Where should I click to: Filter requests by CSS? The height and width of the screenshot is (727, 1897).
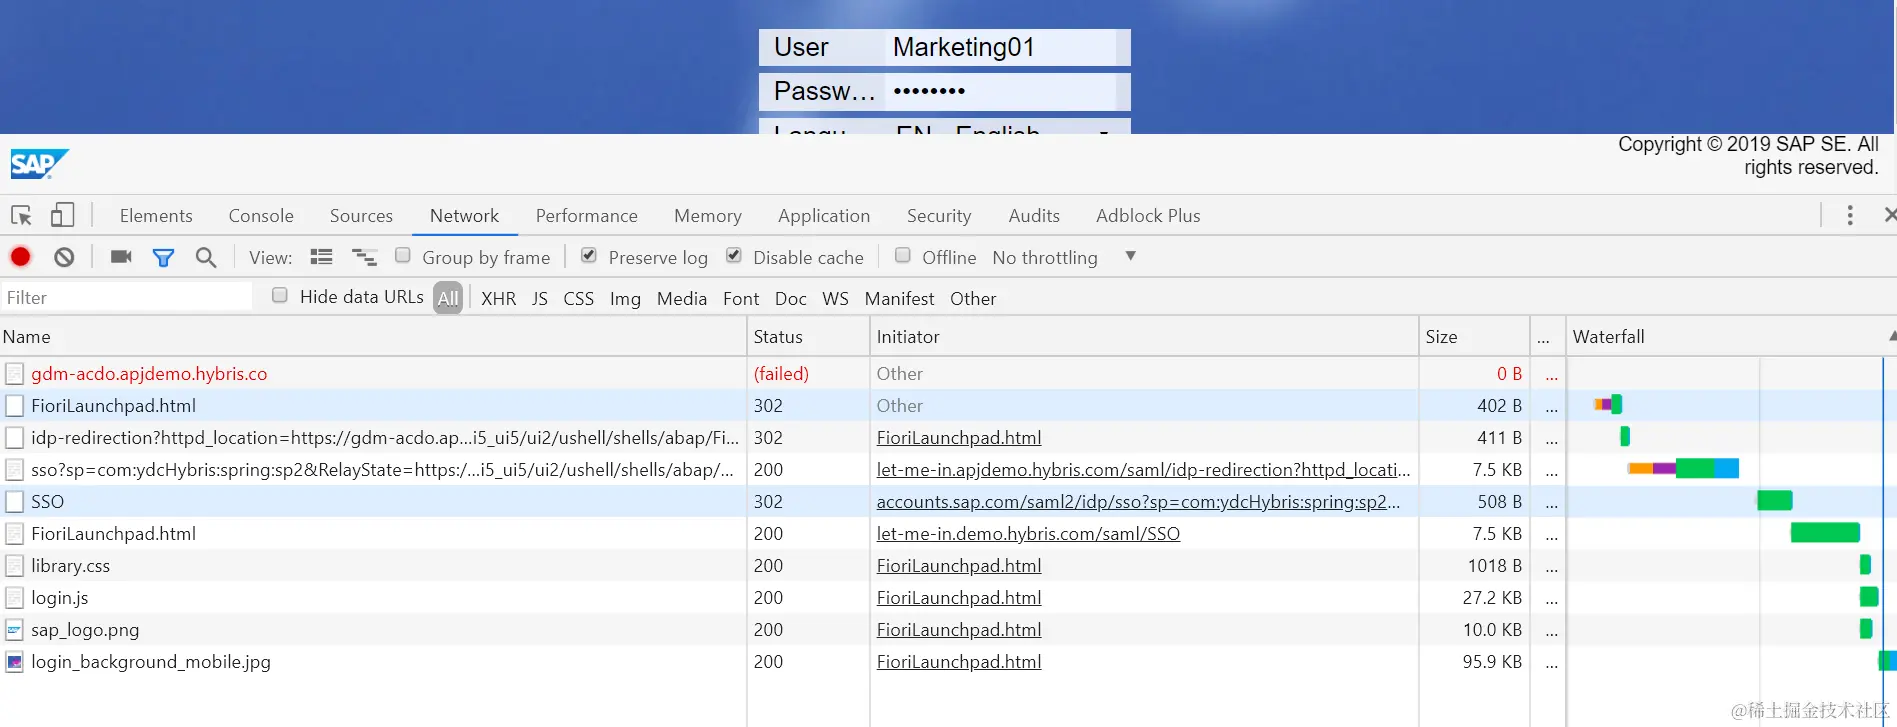[x=579, y=299]
